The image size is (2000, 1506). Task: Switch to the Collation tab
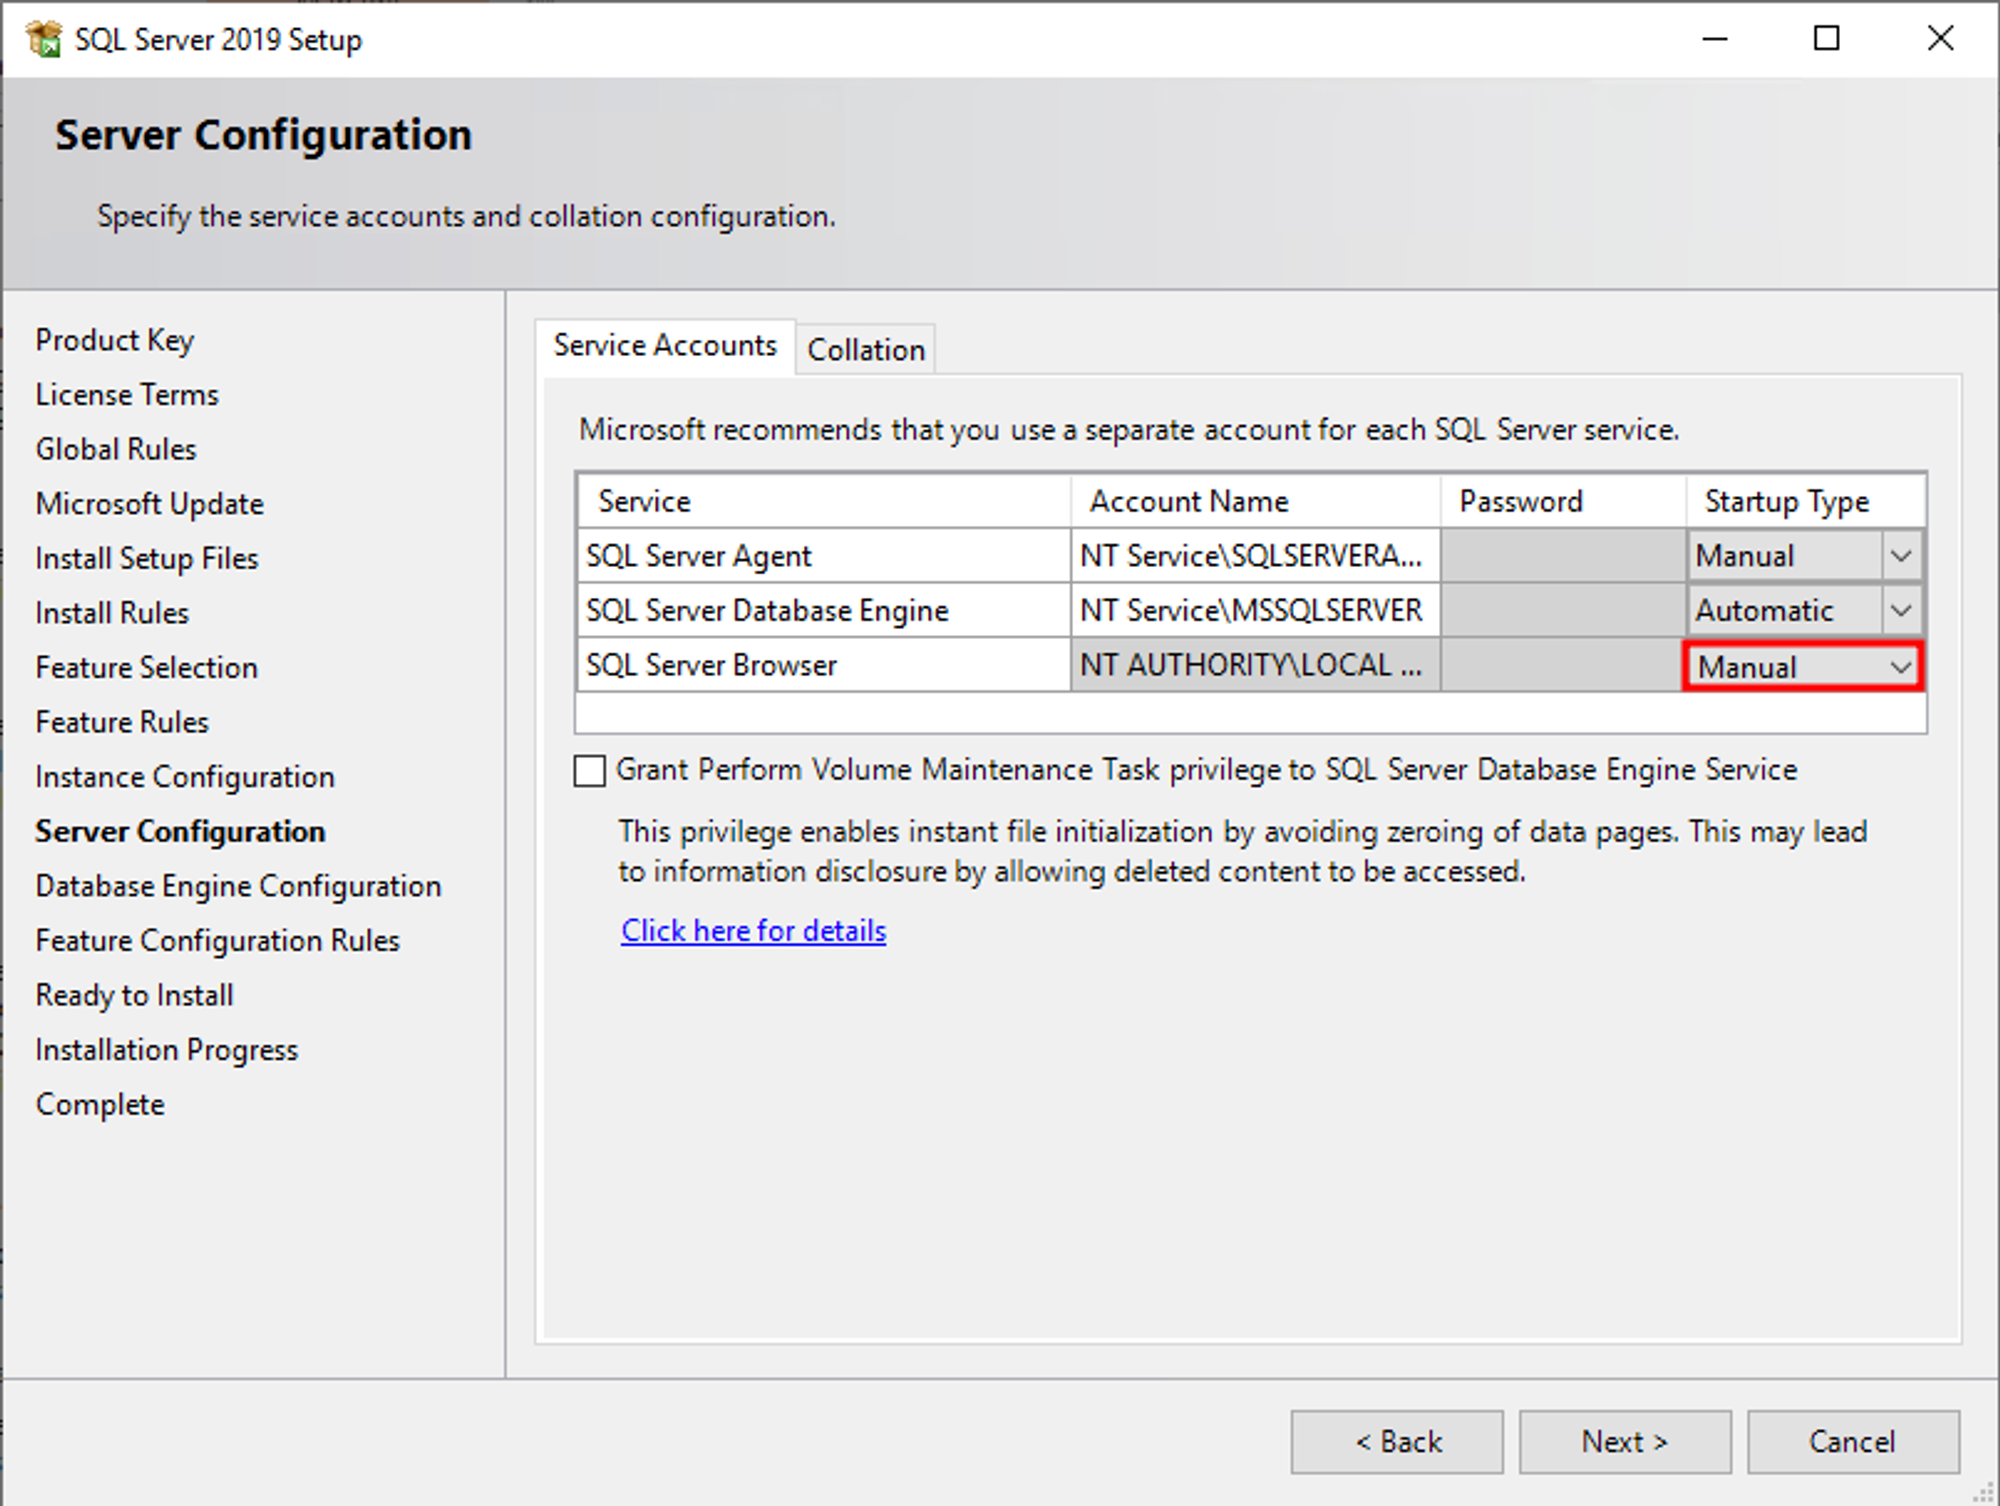point(864,348)
